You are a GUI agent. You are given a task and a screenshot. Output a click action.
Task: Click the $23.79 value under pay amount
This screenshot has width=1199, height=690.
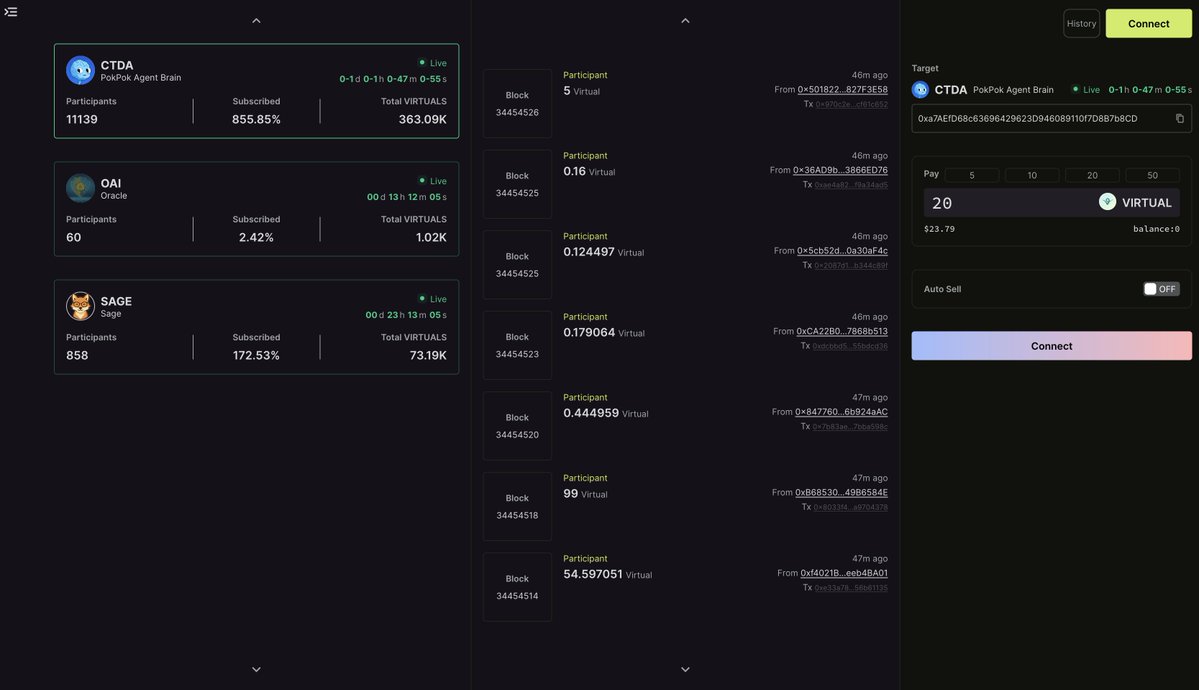(x=939, y=229)
